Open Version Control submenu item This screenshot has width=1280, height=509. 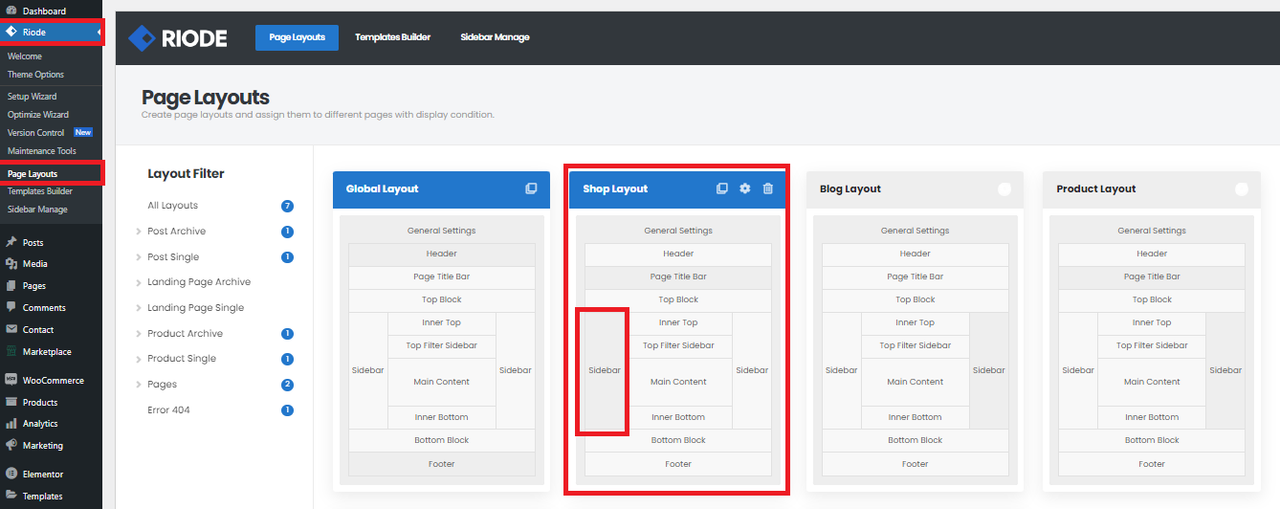tap(36, 132)
